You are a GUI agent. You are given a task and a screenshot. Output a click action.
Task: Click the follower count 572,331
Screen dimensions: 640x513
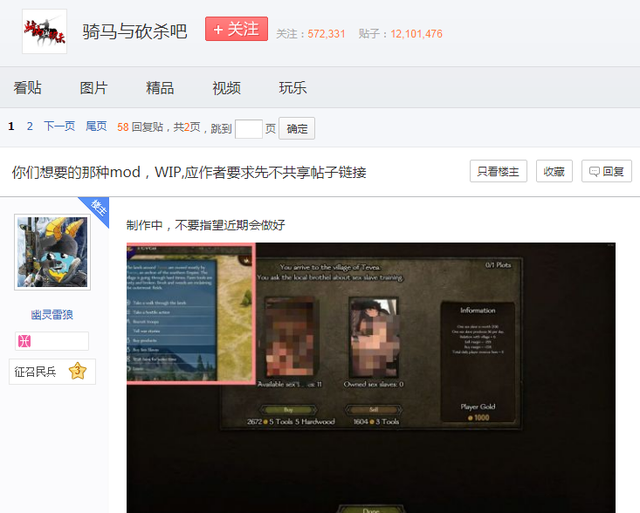327,34
